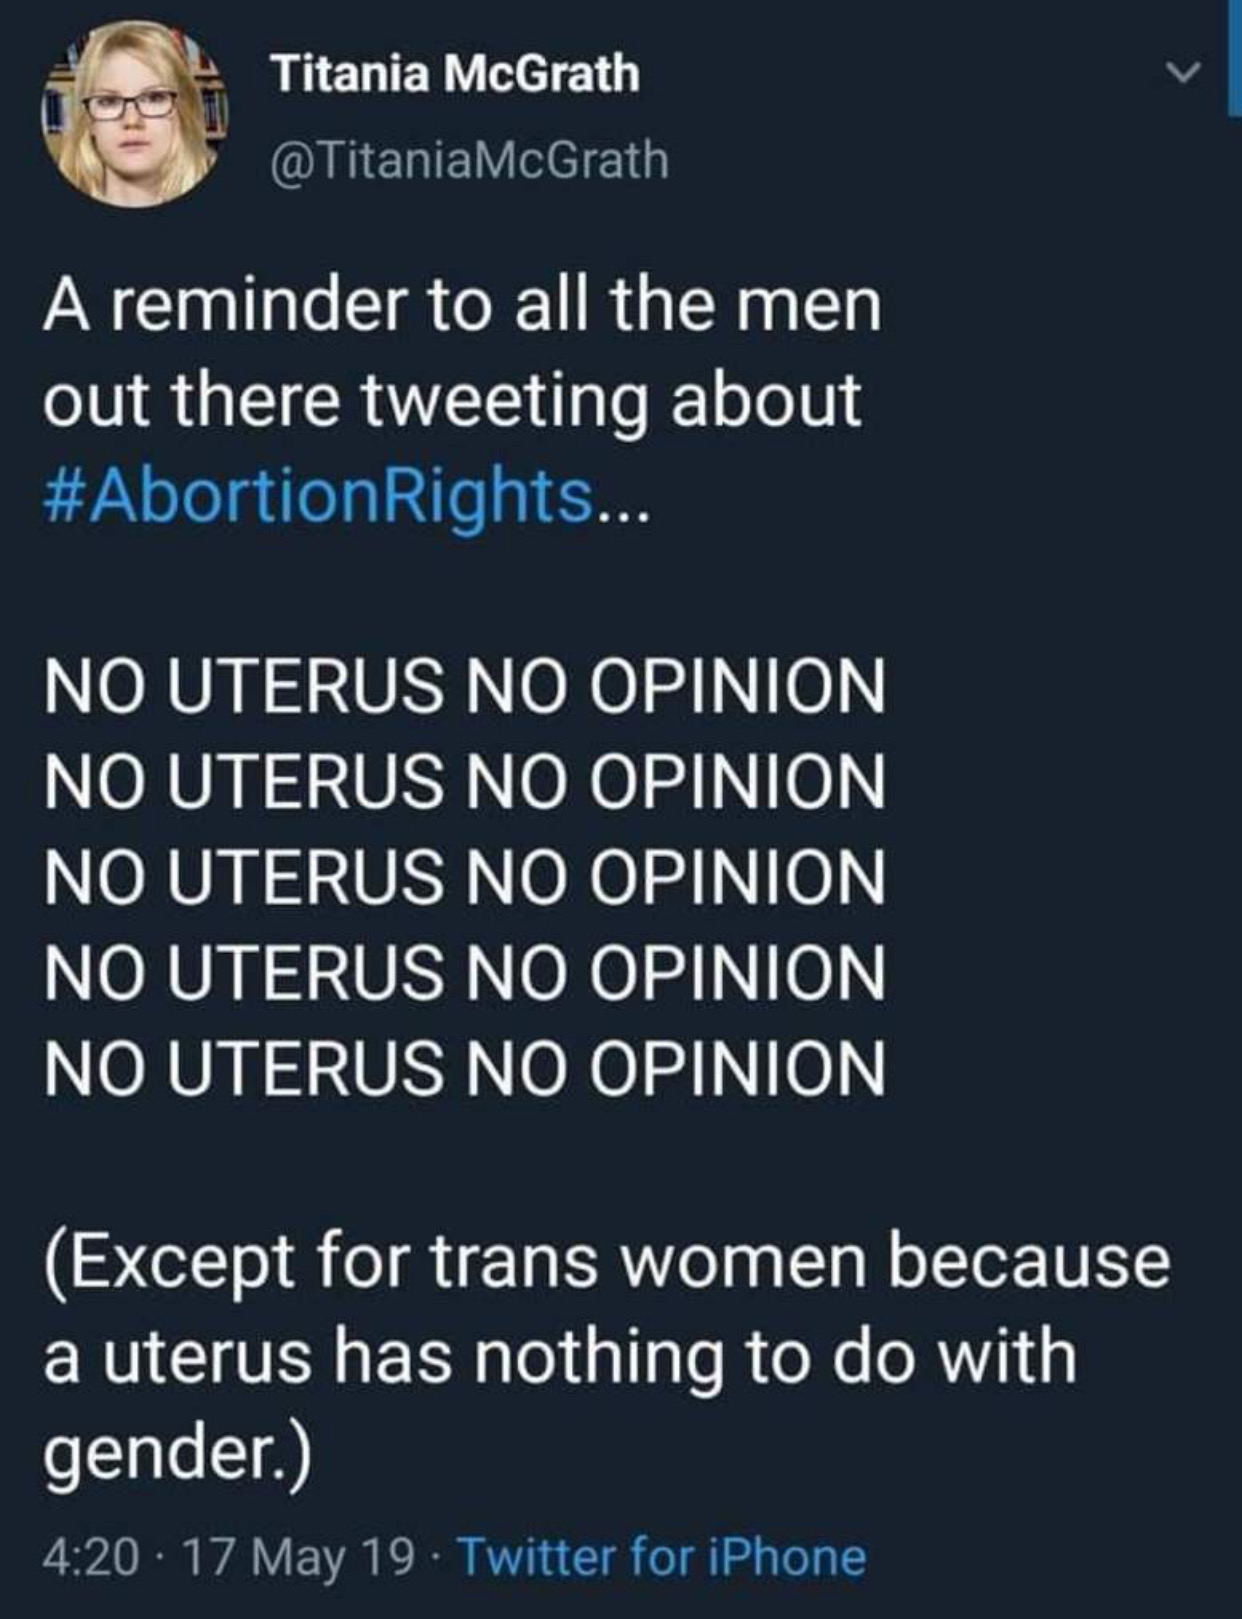Click the "A reminder to all the men" line
Viewport: 1242px width, 1619px height.
[x=462, y=305]
